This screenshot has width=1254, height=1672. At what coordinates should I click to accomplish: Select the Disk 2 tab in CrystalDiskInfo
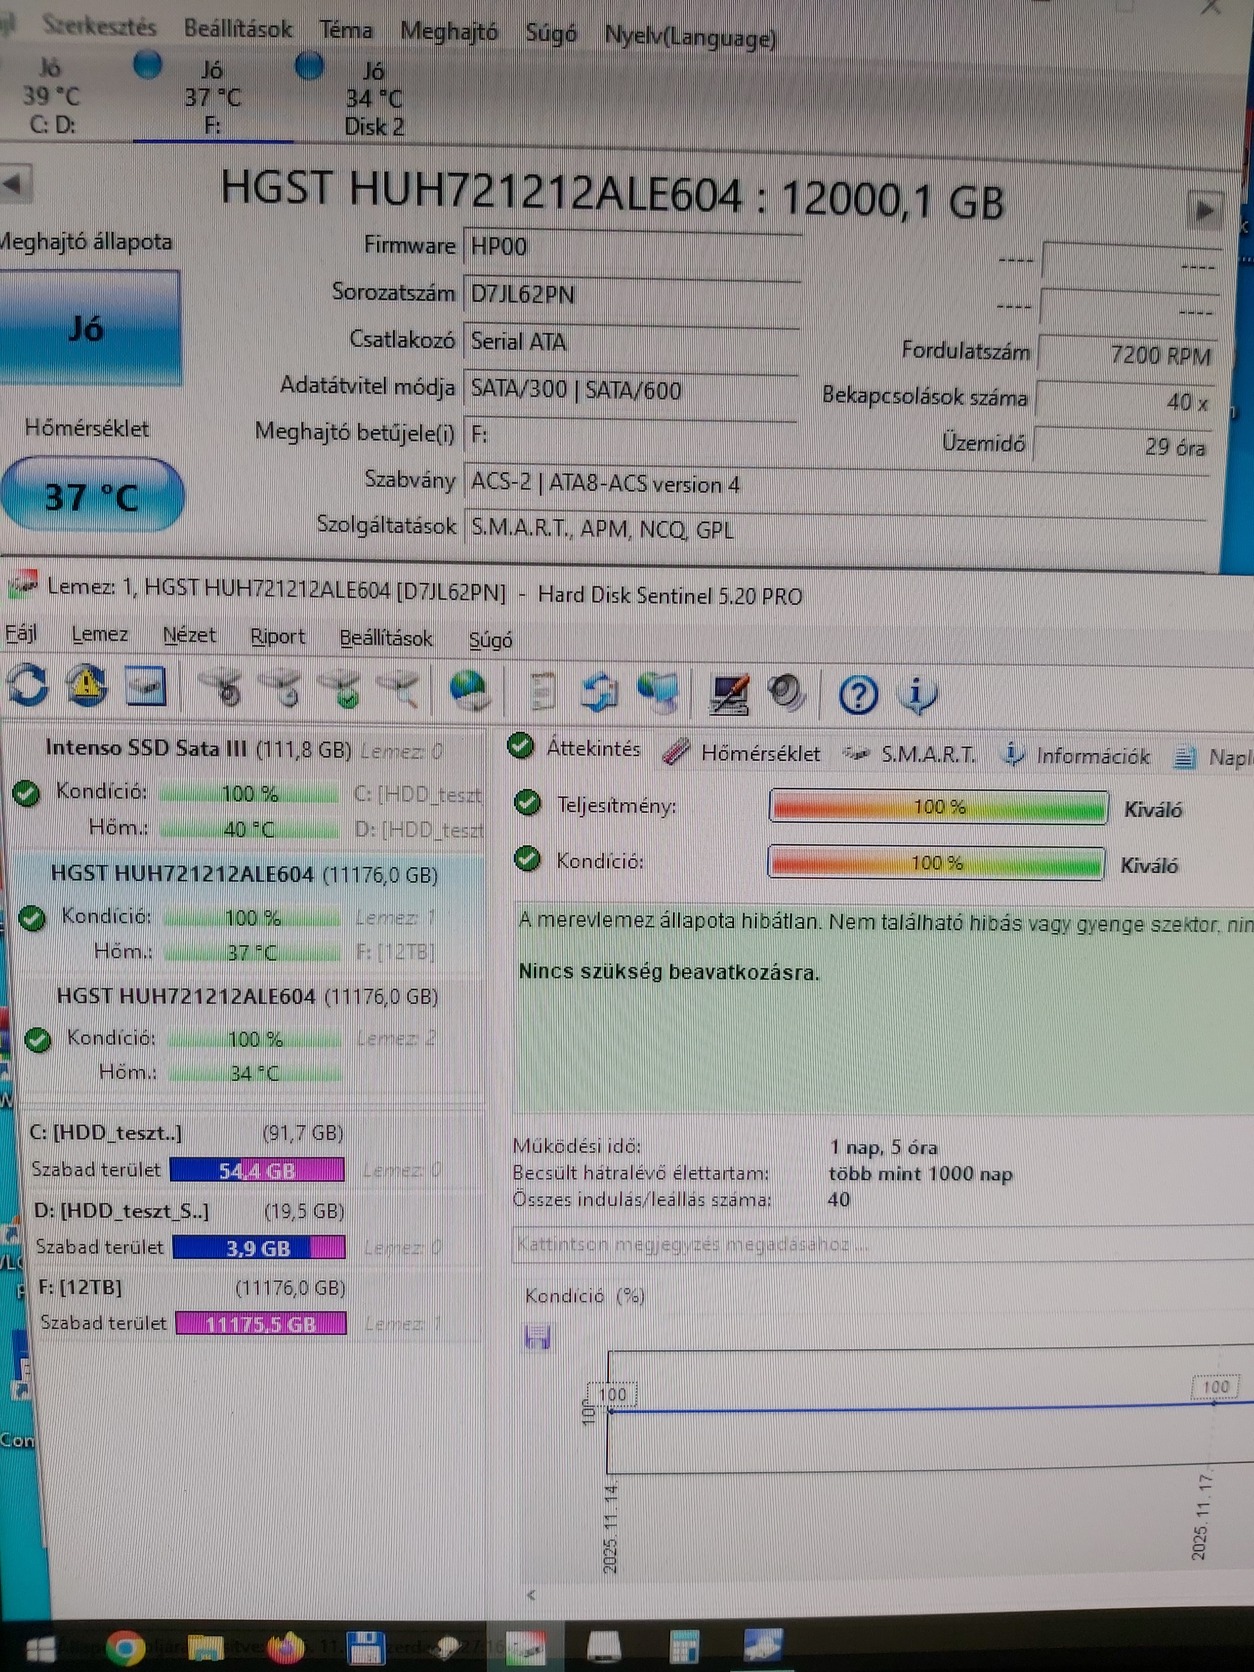[x=374, y=98]
